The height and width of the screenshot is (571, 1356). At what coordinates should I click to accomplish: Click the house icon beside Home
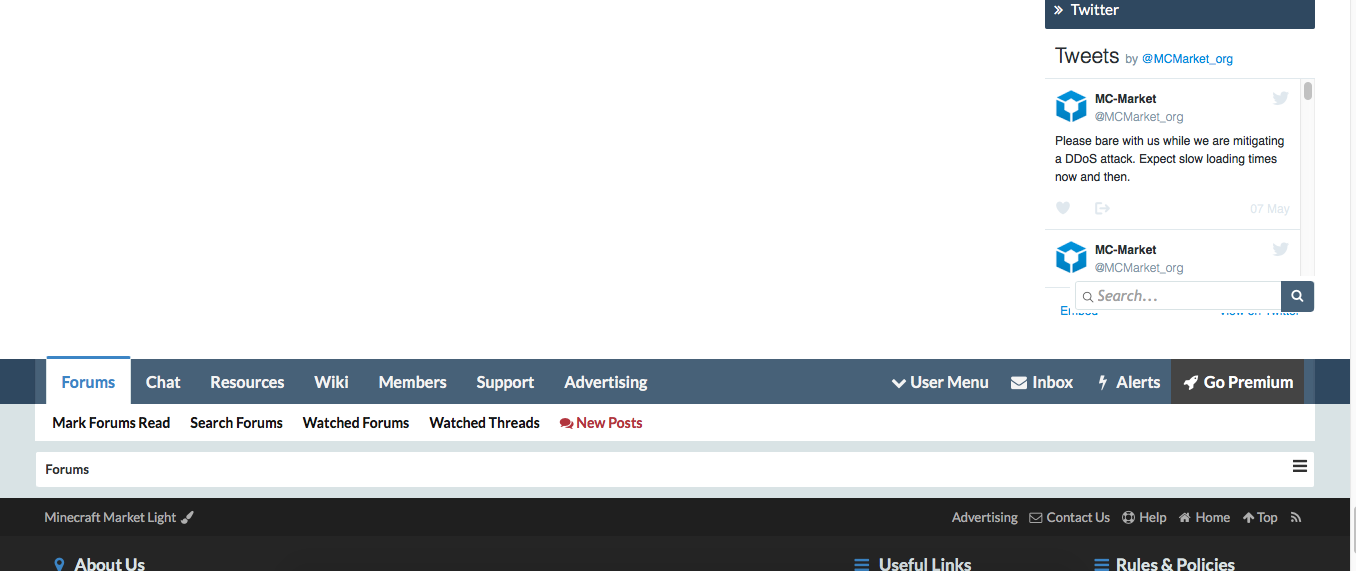(1185, 517)
